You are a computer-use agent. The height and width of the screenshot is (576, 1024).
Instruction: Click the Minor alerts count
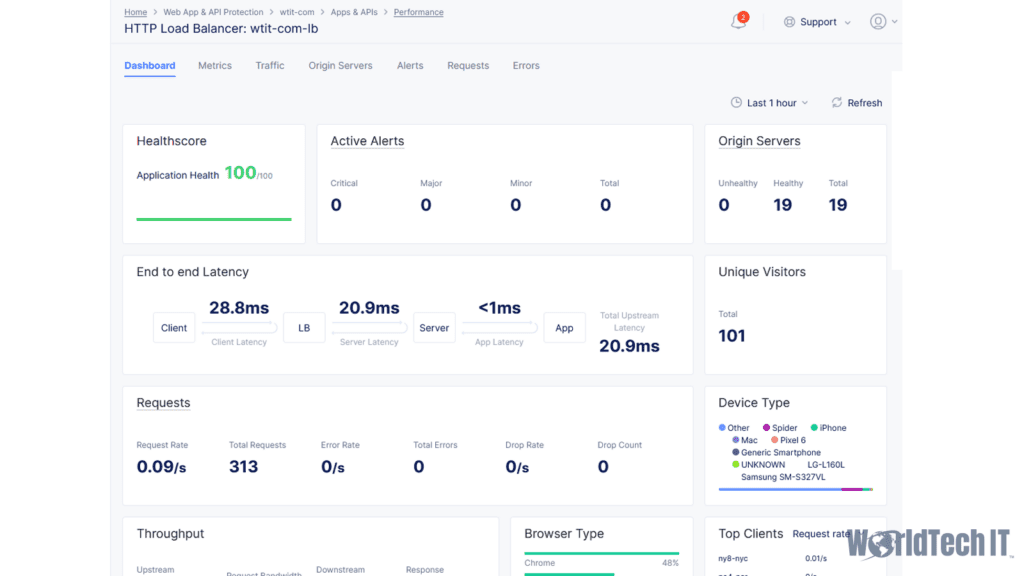[516, 205]
